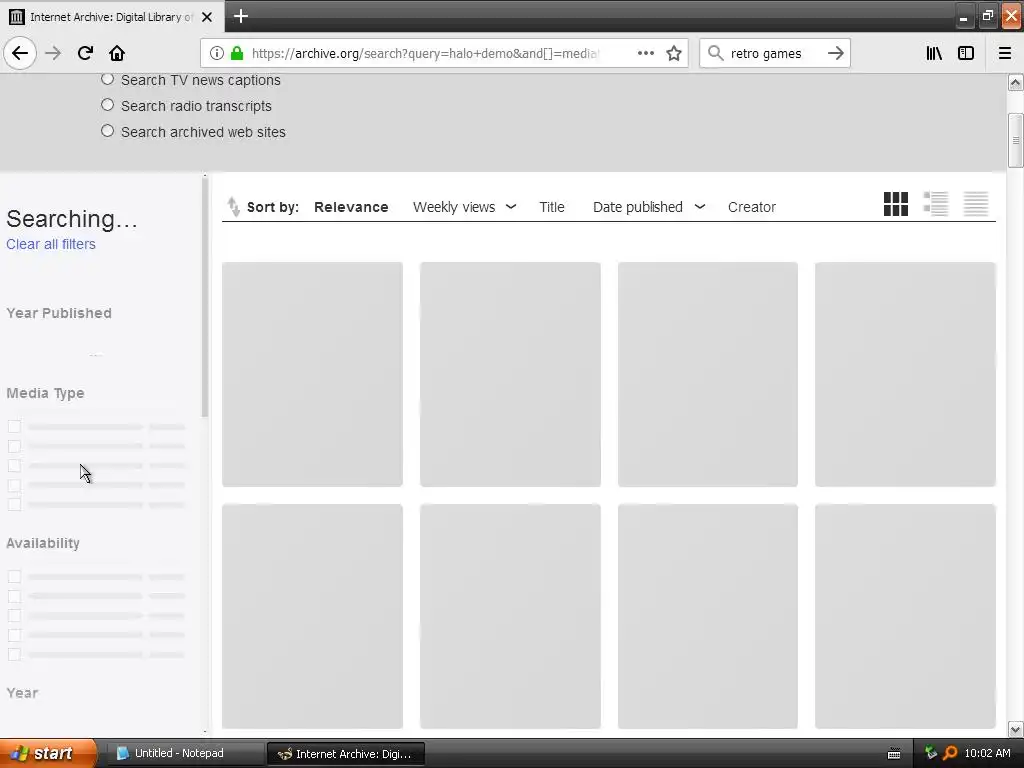The height and width of the screenshot is (768, 1024).
Task: Close the Internet Archive tab
Action: [x=206, y=17]
